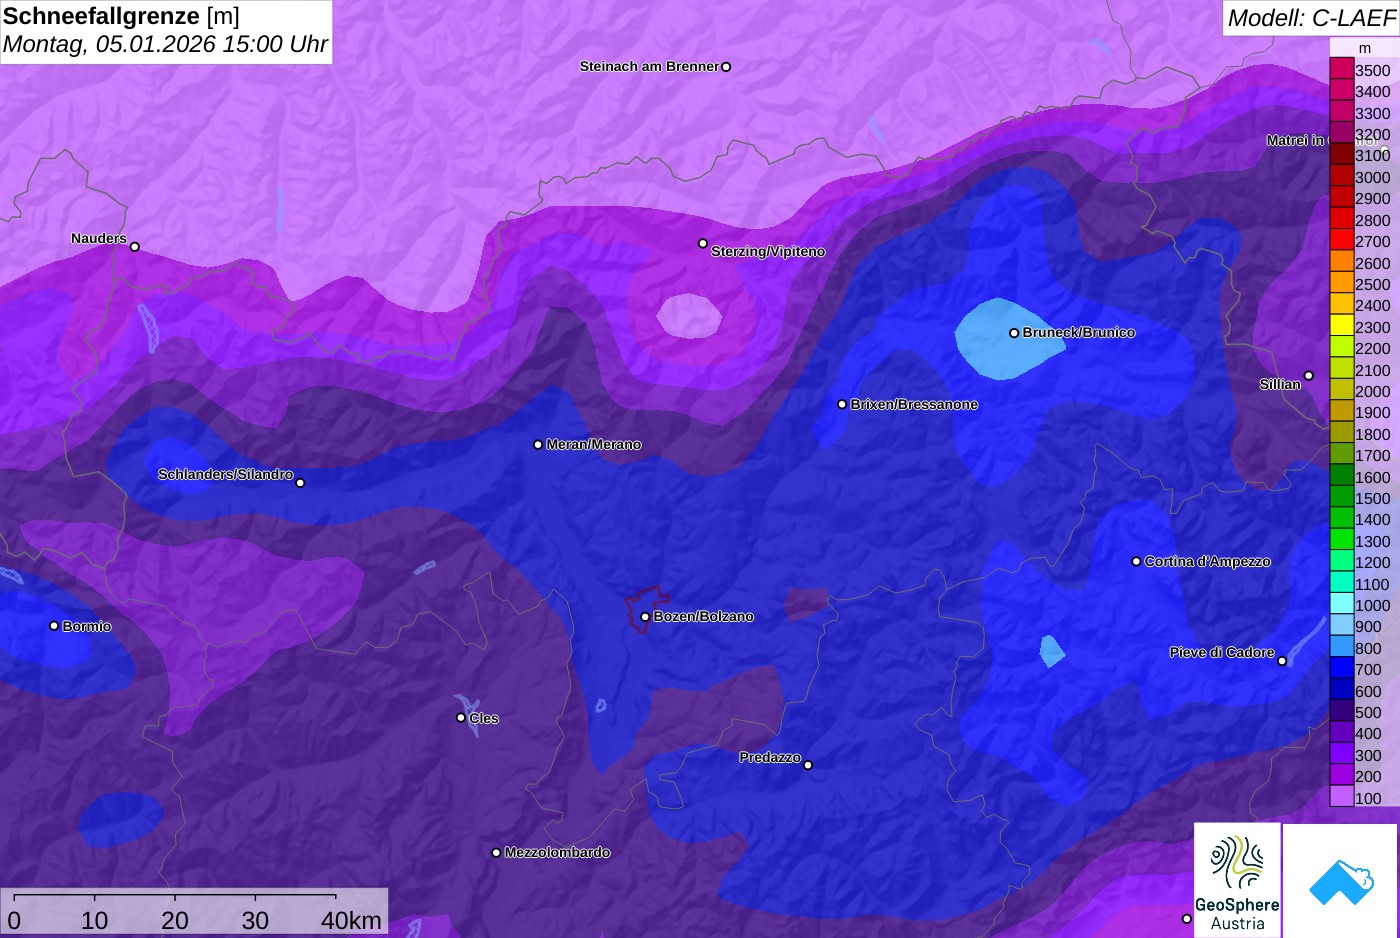The width and height of the screenshot is (1400, 938).
Task: Select the Pieve di Cadore marker dot
Action: (1282, 661)
